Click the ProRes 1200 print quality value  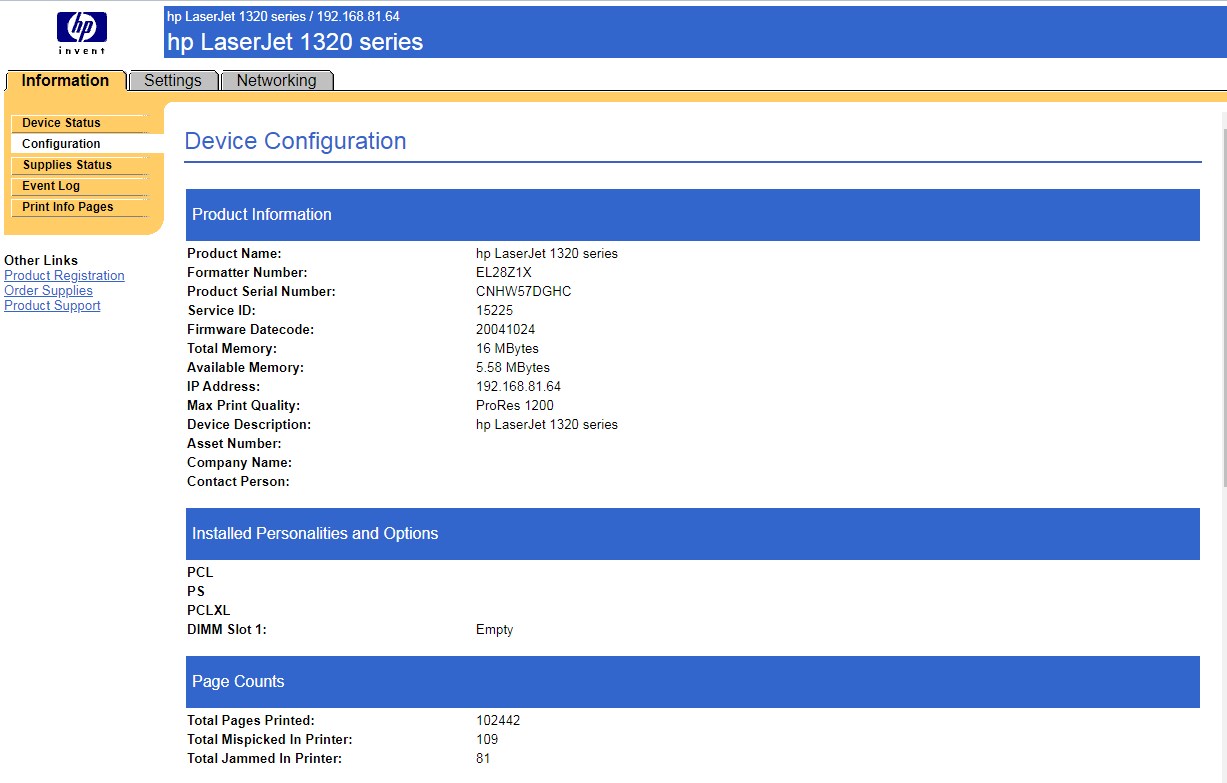[515, 406]
